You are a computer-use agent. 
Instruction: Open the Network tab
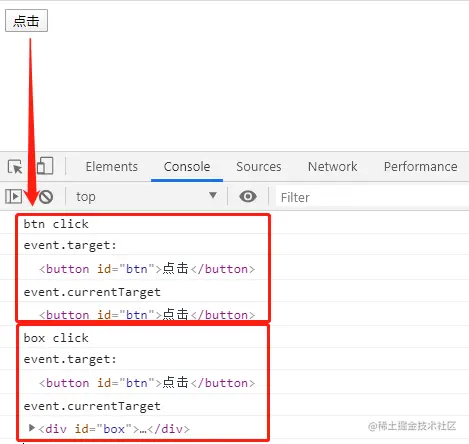coord(332,166)
